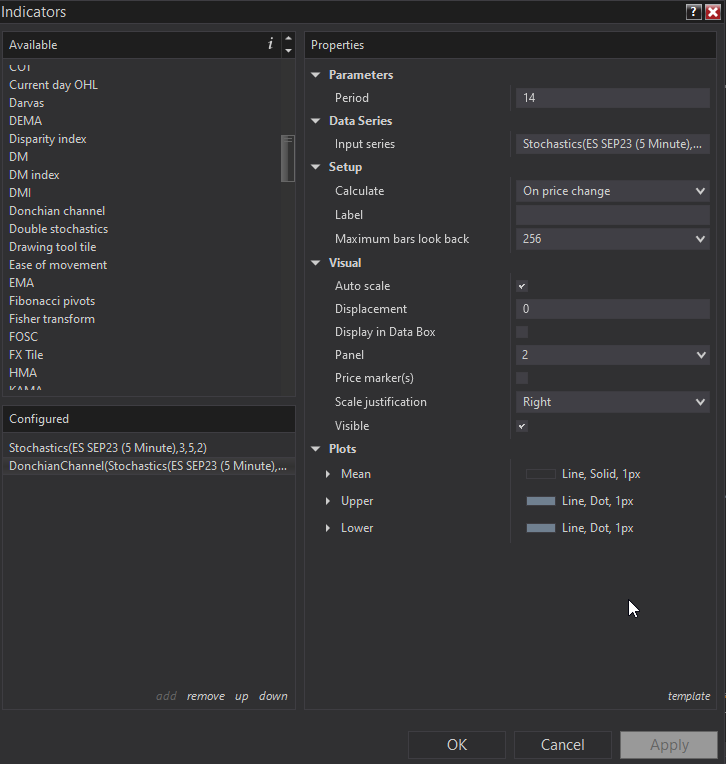Open the Panel dropdown
The image size is (726, 764).
coord(612,355)
